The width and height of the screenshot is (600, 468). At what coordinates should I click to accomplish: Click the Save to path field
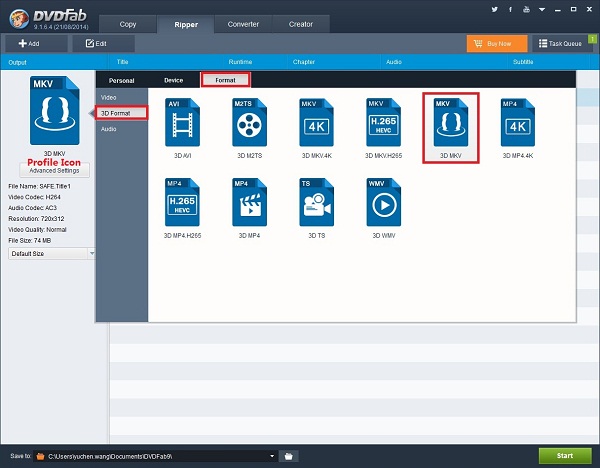click(x=155, y=456)
